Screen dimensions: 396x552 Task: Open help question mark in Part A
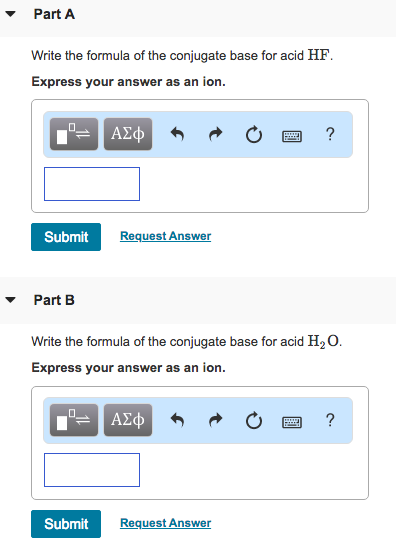[330, 134]
